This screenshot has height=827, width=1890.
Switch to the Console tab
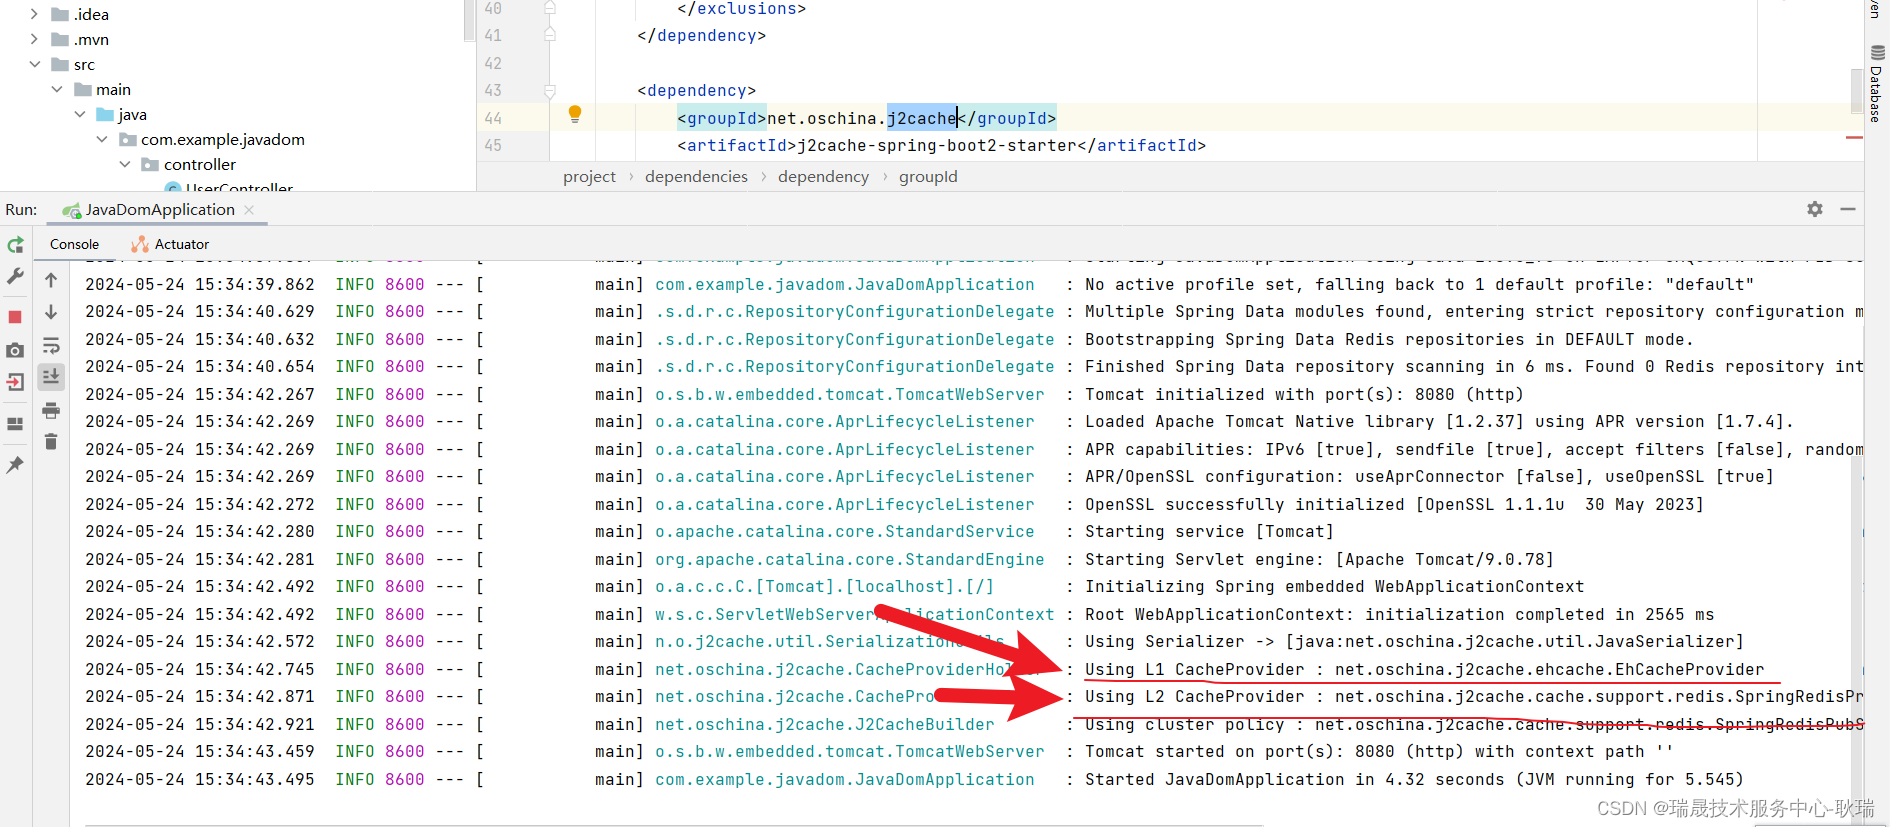(x=74, y=244)
